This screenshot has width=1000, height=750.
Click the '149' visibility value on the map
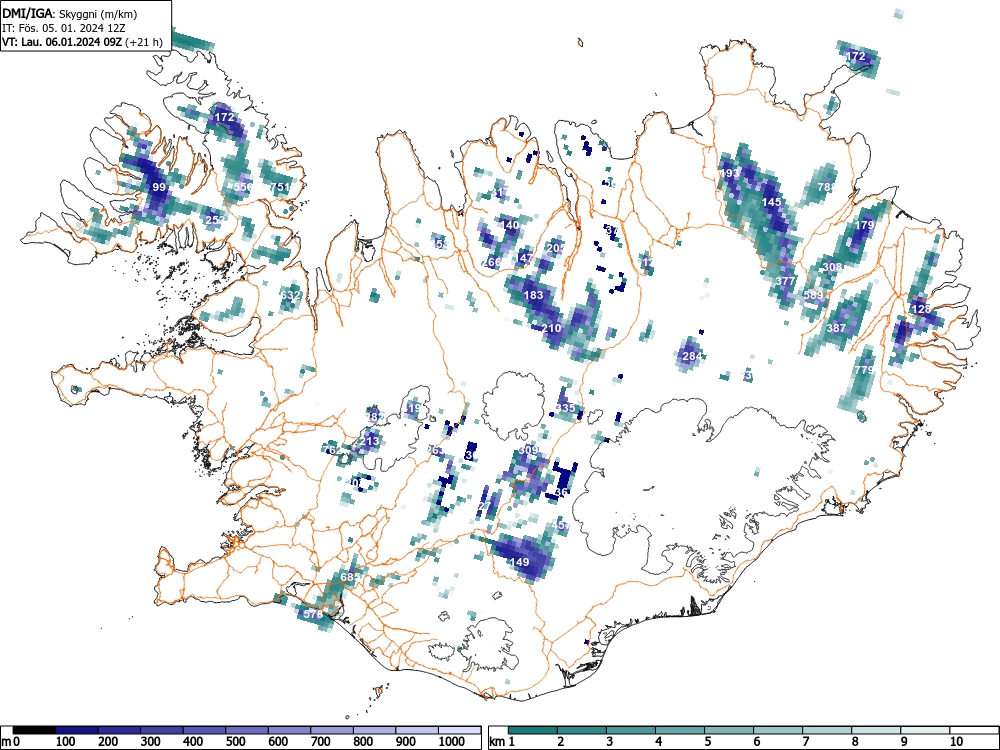[520, 562]
